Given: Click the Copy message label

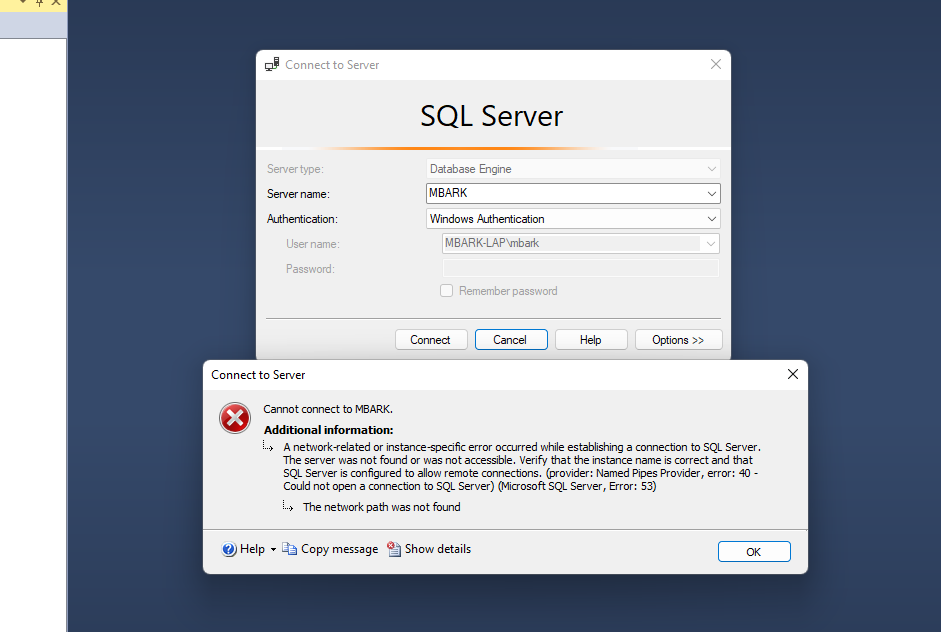Looking at the screenshot, I should [x=340, y=549].
